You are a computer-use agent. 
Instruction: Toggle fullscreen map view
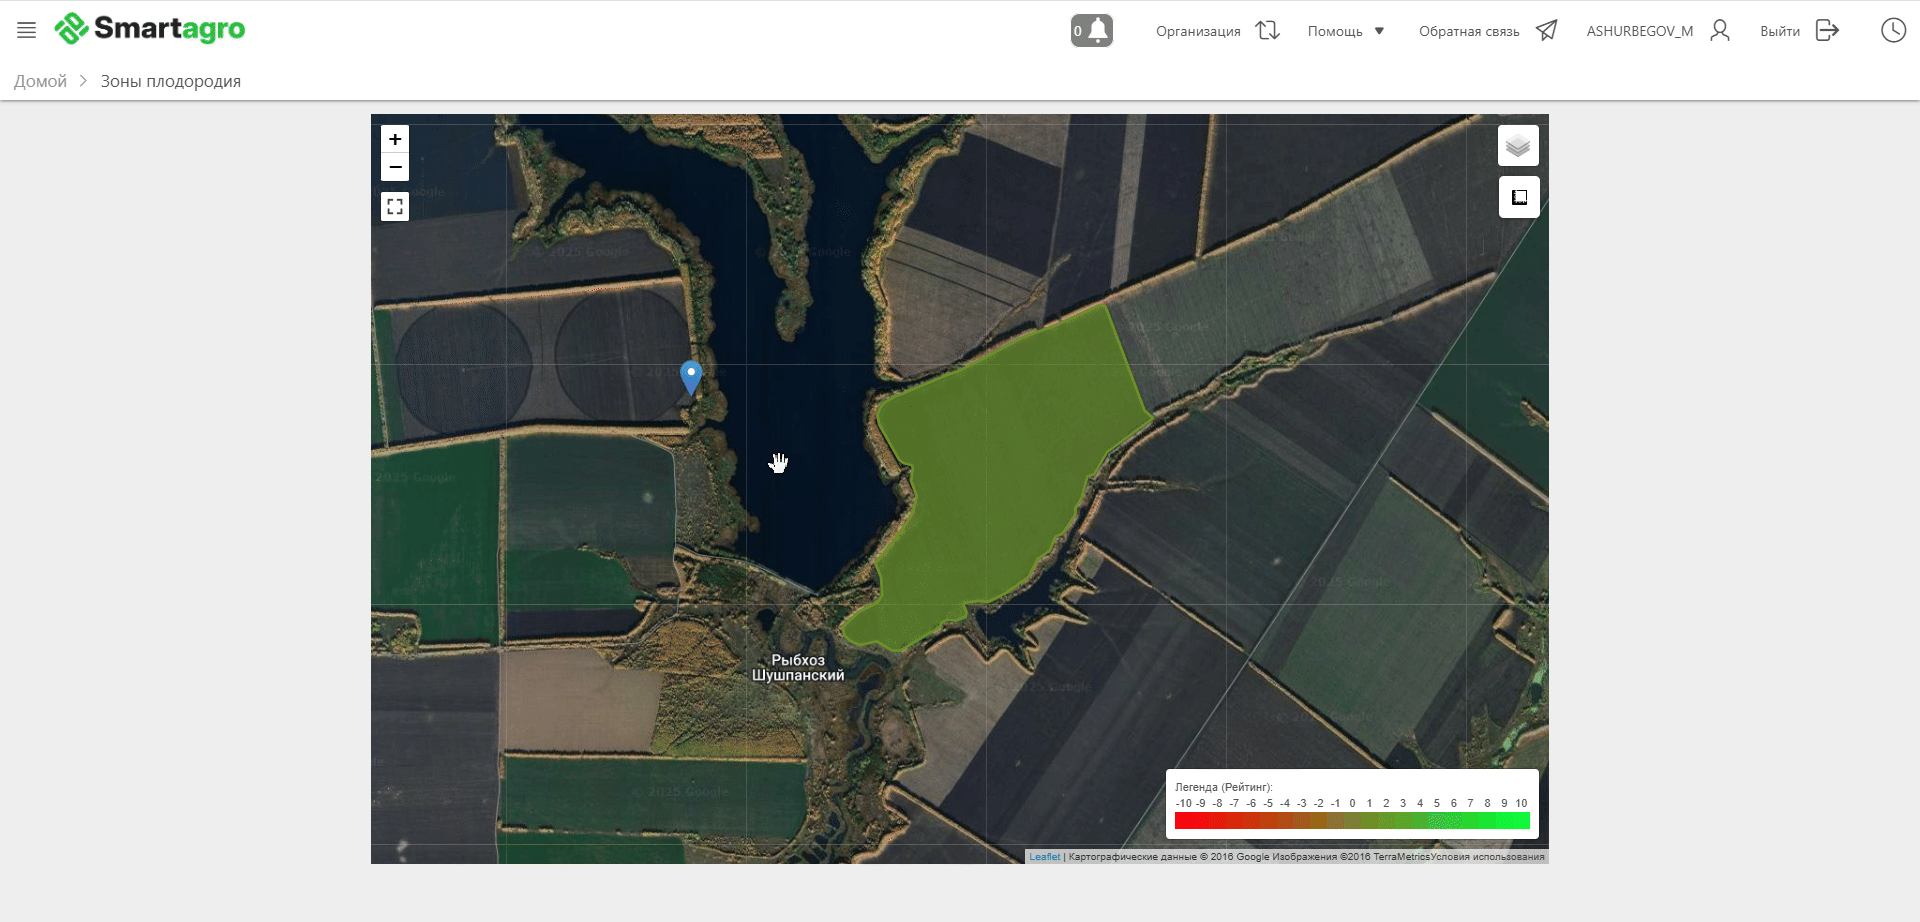[395, 206]
